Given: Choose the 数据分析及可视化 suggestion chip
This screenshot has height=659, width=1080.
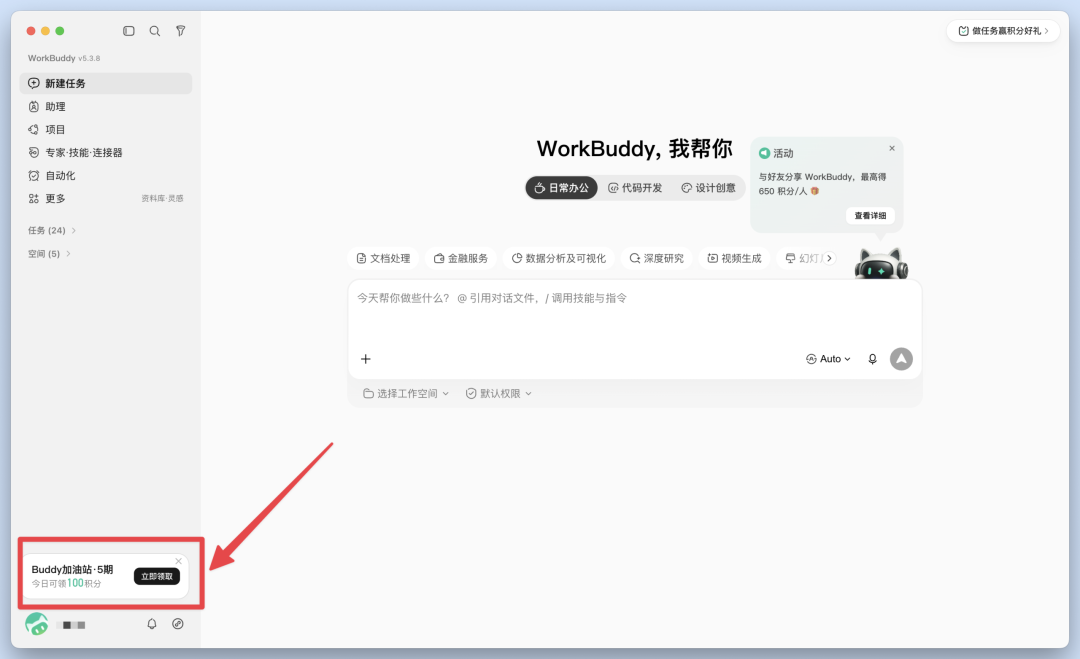Looking at the screenshot, I should click(x=559, y=258).
